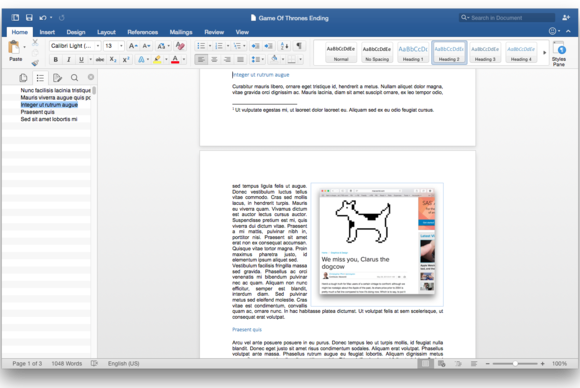Open the Paste options arrow
Screen dimensions: 580x388
coord(24,47)
